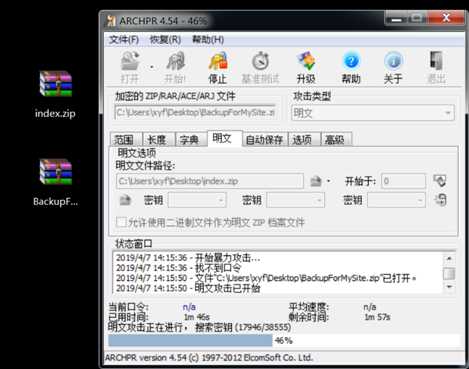
Task: Switch to the 自动保存 tab
Action: point(264,140)
